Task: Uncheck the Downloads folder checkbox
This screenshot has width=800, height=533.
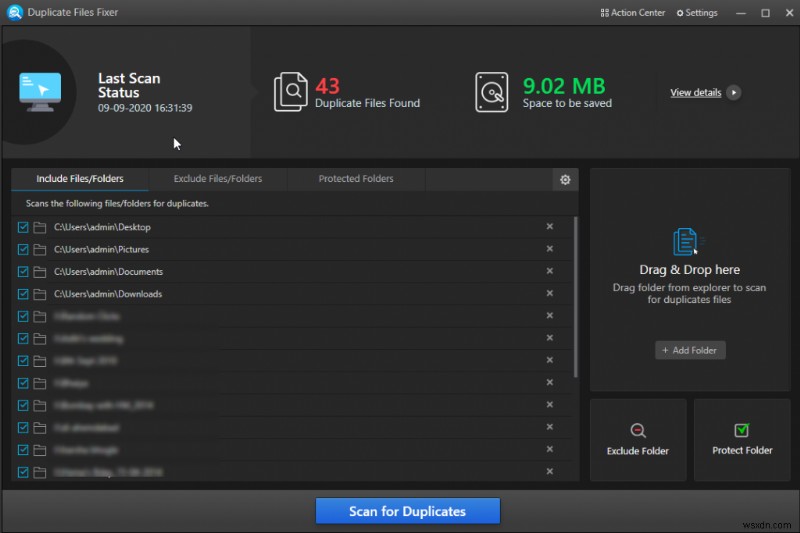Action: click(23, 294)
